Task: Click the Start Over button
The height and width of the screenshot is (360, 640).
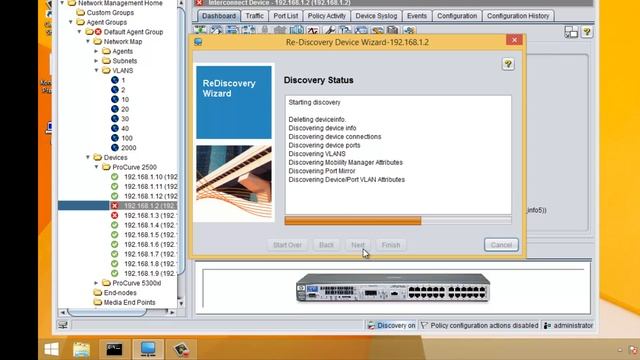Action: (287, 245)
